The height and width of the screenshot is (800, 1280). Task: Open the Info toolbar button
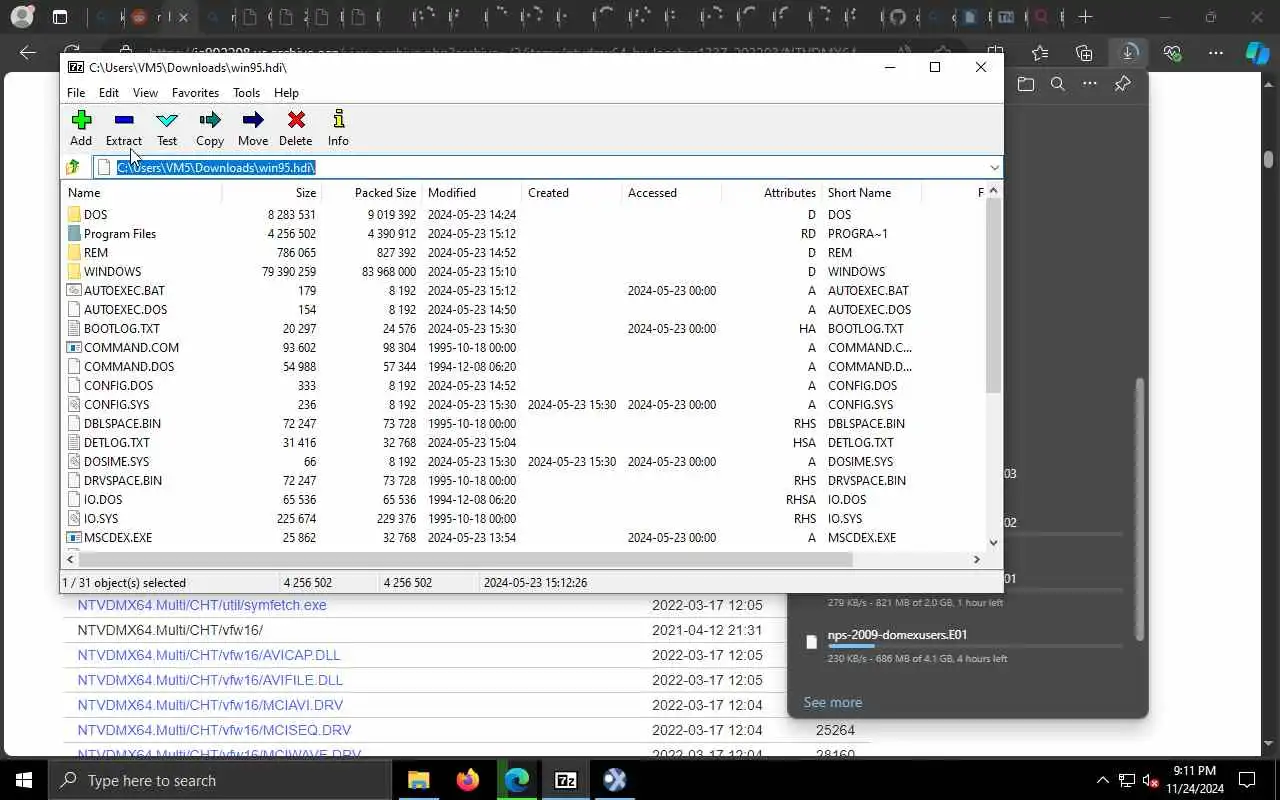338,120
